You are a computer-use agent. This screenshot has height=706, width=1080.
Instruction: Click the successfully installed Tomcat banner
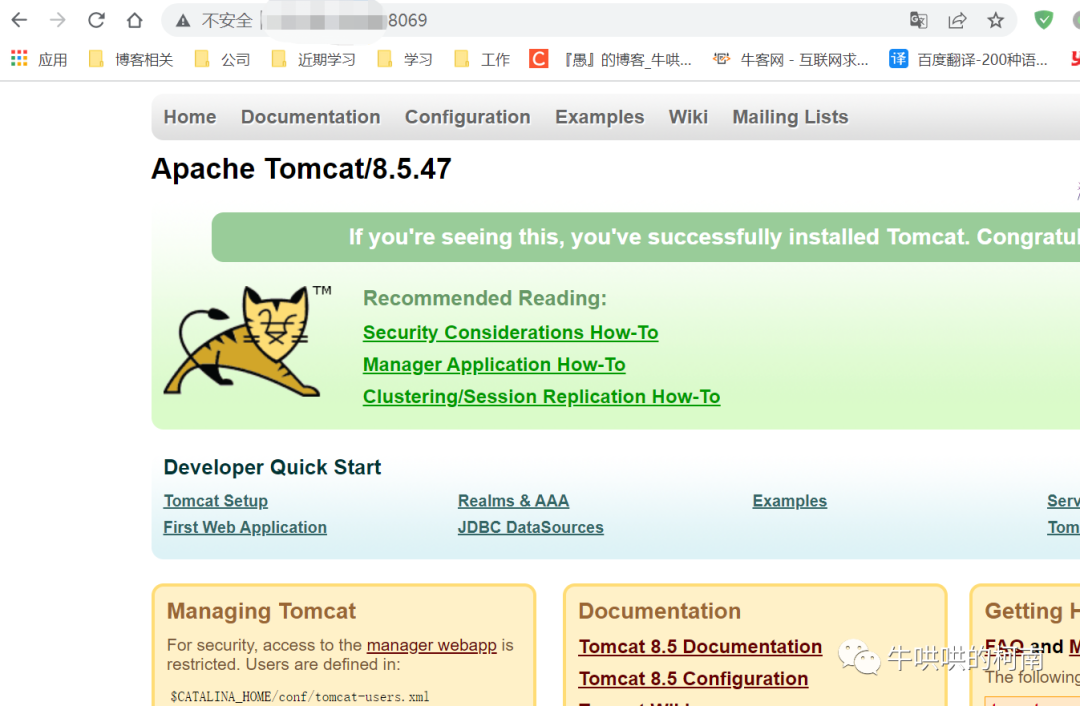pos(645,237)
